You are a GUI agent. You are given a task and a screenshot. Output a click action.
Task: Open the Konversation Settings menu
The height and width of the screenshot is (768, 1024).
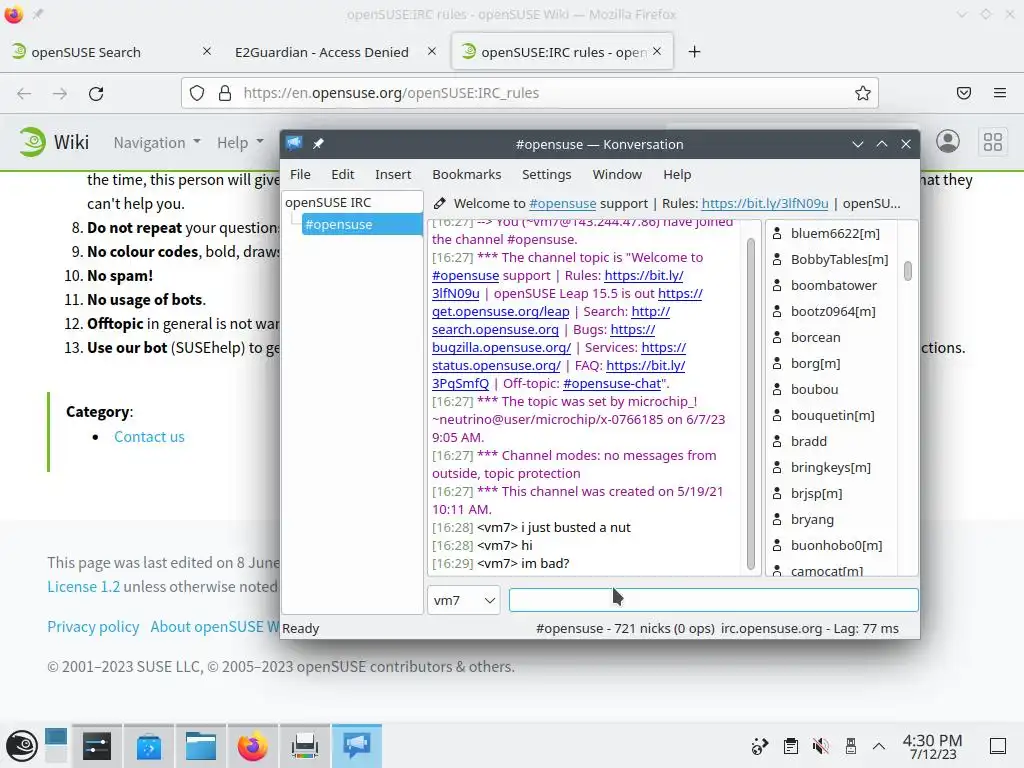click(x=547, y=174)
